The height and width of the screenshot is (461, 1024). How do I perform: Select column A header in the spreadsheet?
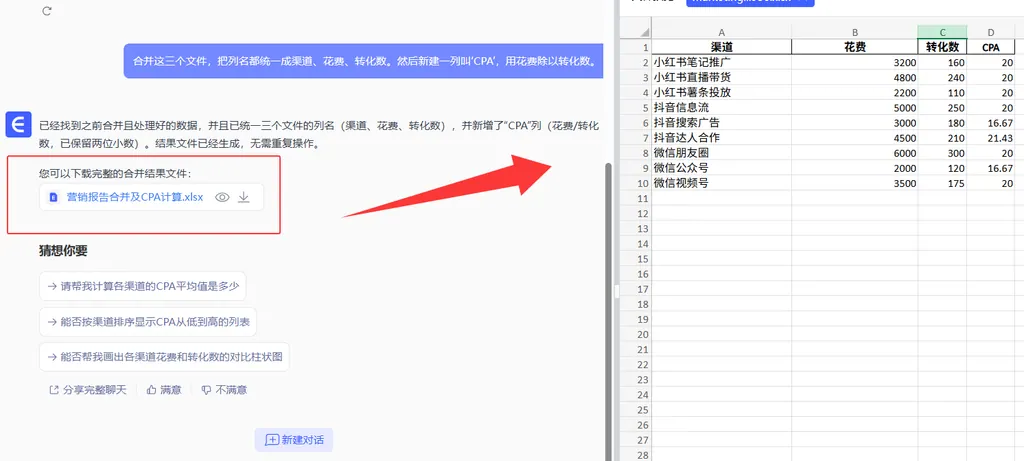(x=721, y=32)
